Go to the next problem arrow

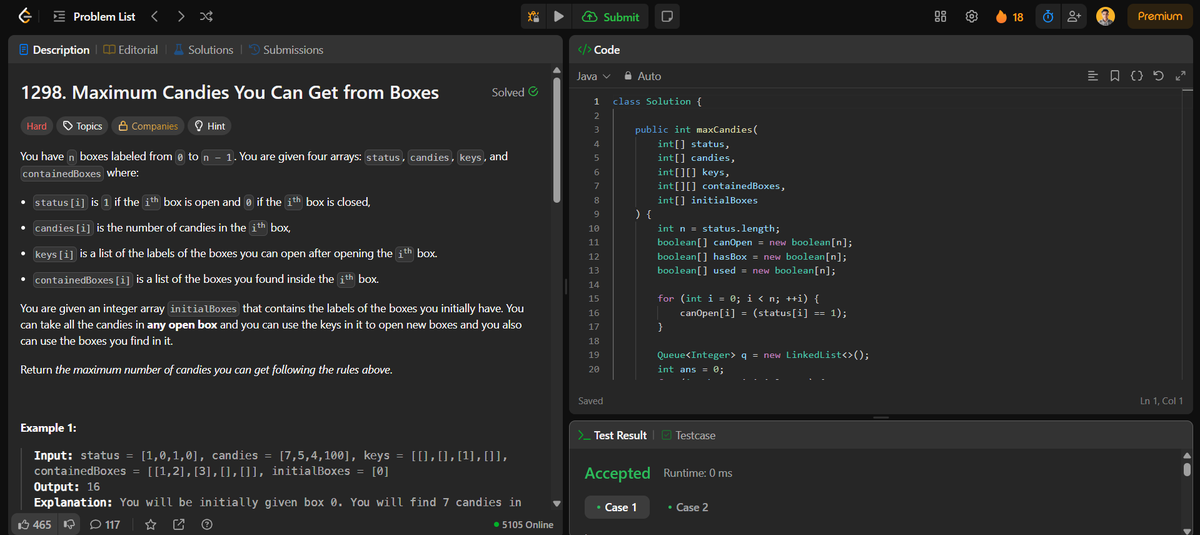coord(179,16)
